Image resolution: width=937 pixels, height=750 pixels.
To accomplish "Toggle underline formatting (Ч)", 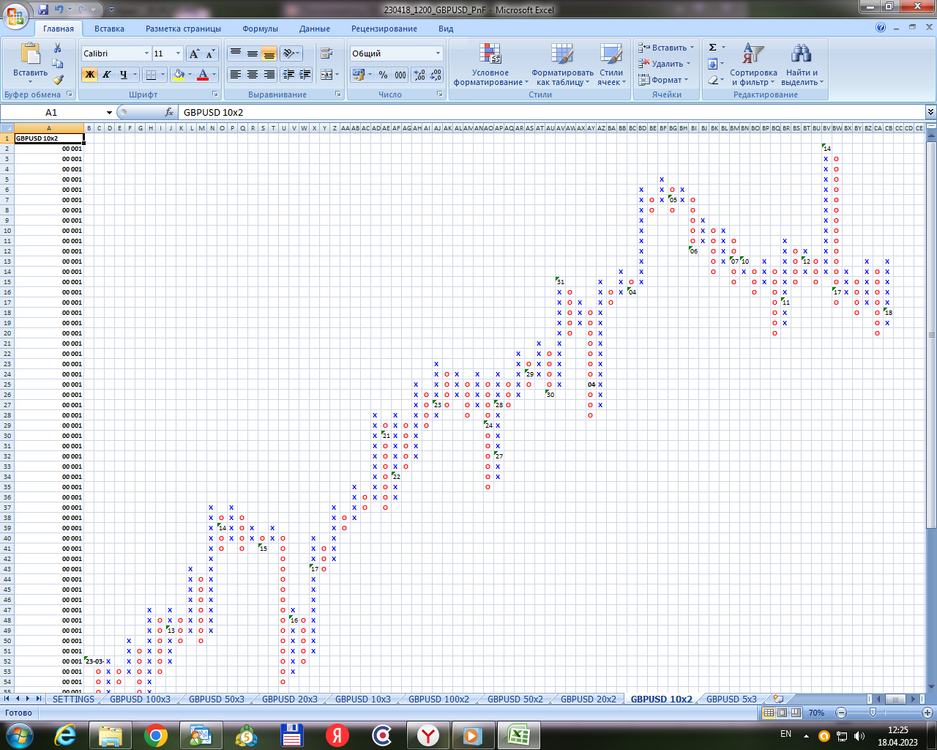I will (x=123, y=75).
